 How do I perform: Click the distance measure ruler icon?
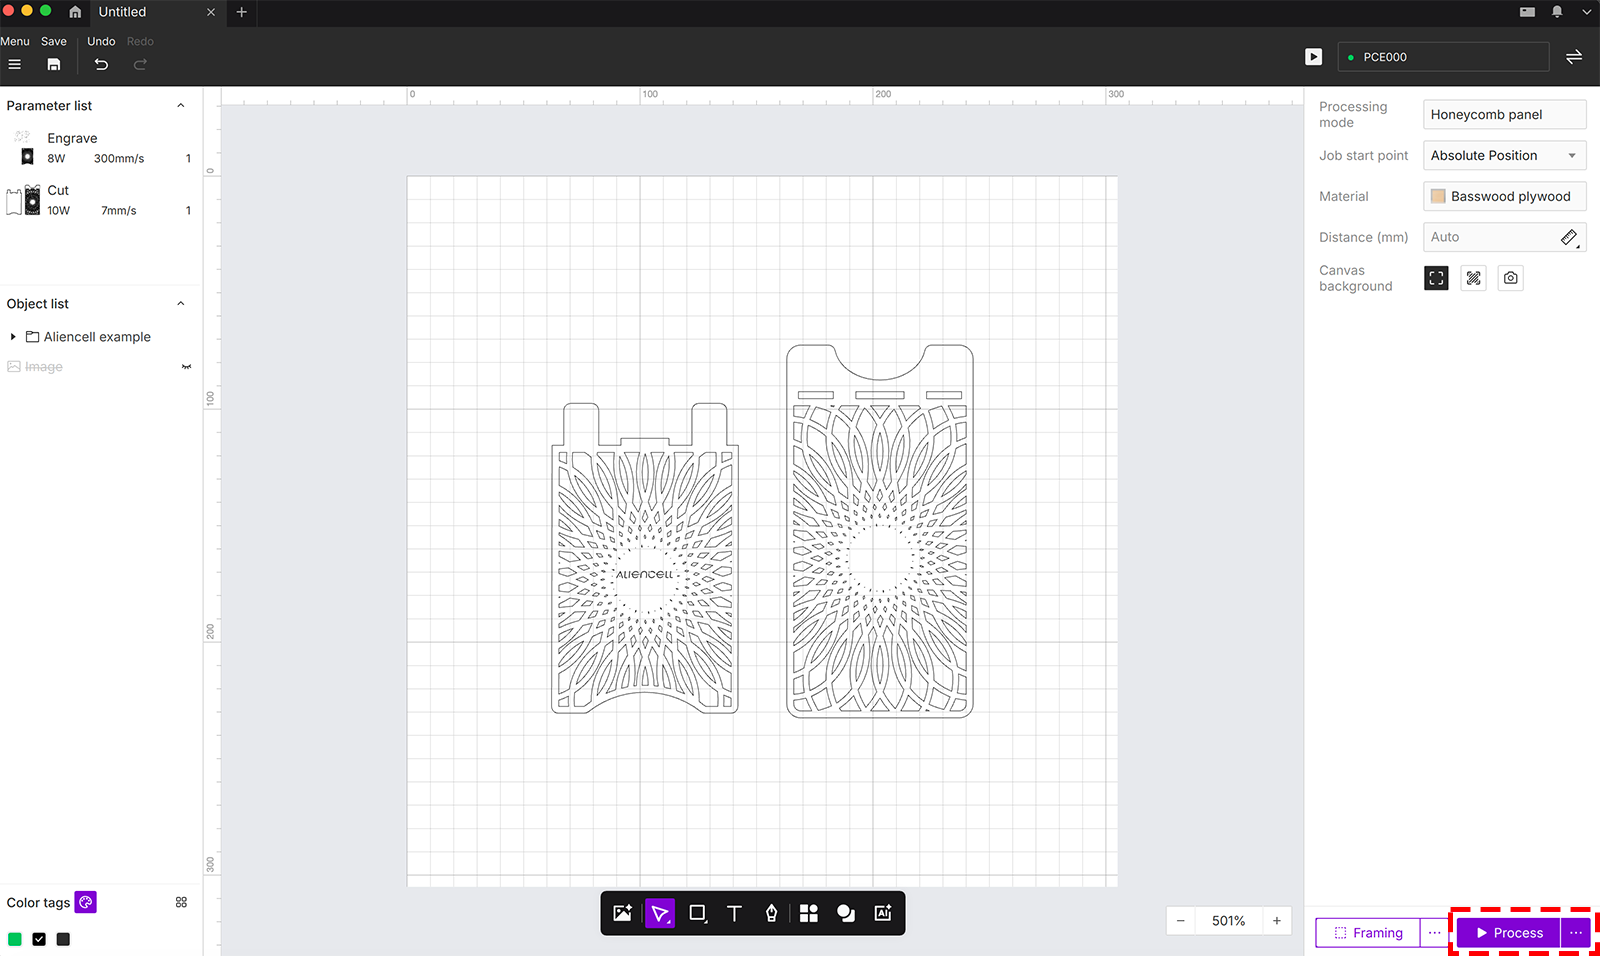pyautogui.click(x=1569, y=237)
